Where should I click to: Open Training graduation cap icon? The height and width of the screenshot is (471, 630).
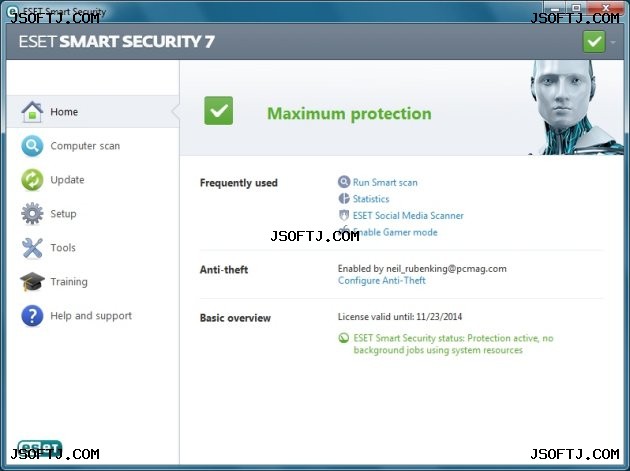pyautogui.click(x=32, y=281)
